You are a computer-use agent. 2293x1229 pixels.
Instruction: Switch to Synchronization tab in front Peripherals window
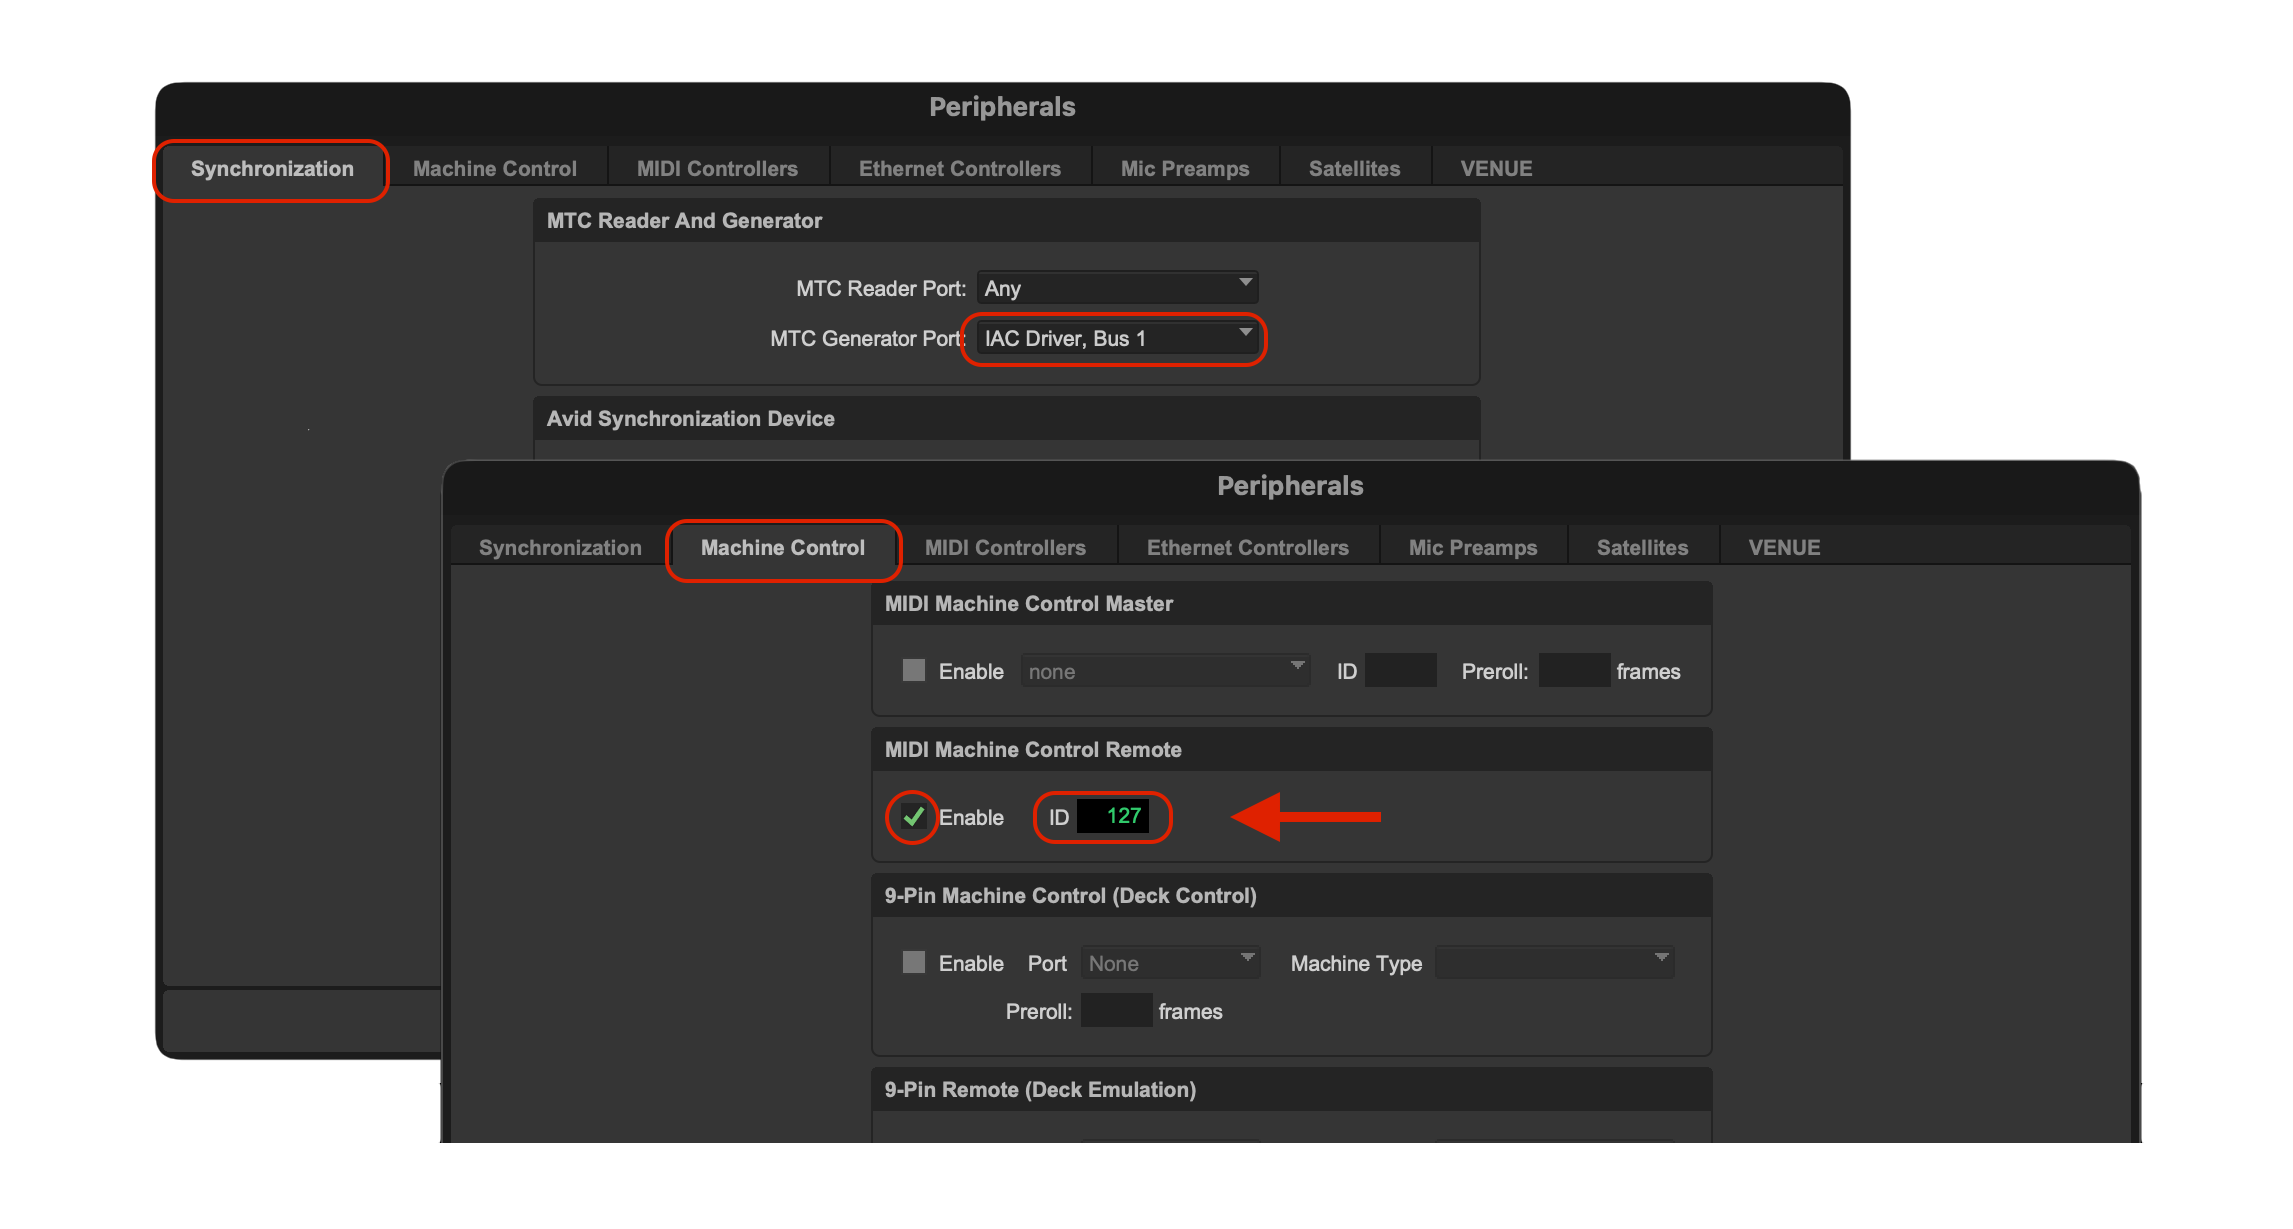point(560,548)
